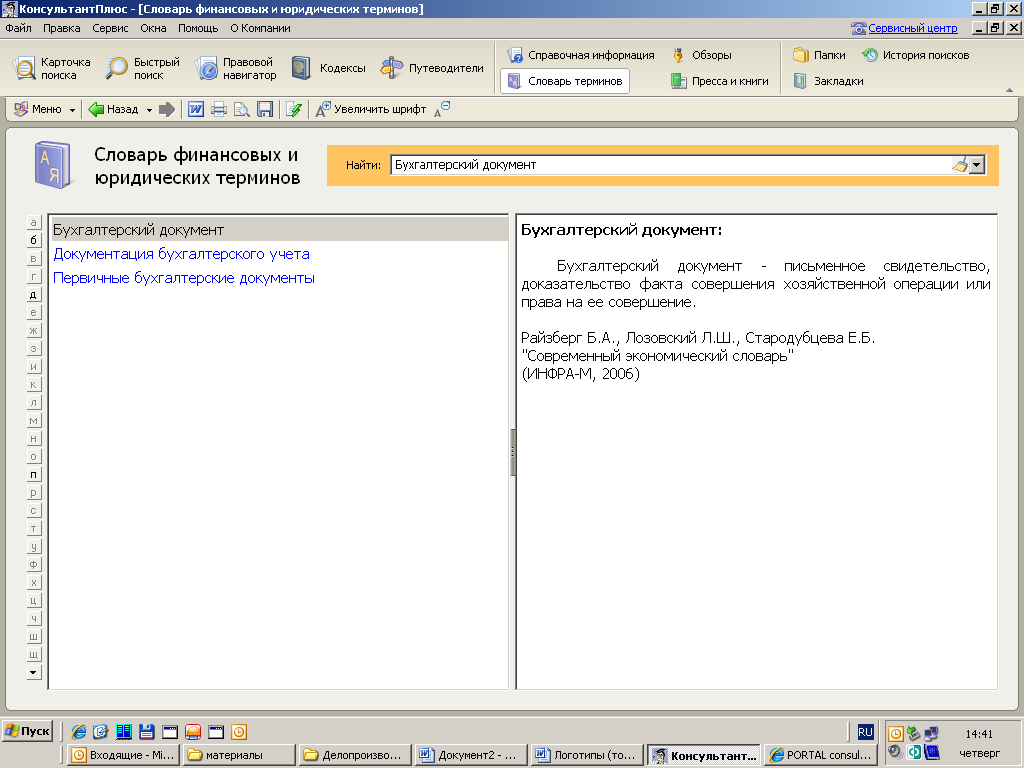
Task: Open the О Компании menu
Action: pos(260,28)
